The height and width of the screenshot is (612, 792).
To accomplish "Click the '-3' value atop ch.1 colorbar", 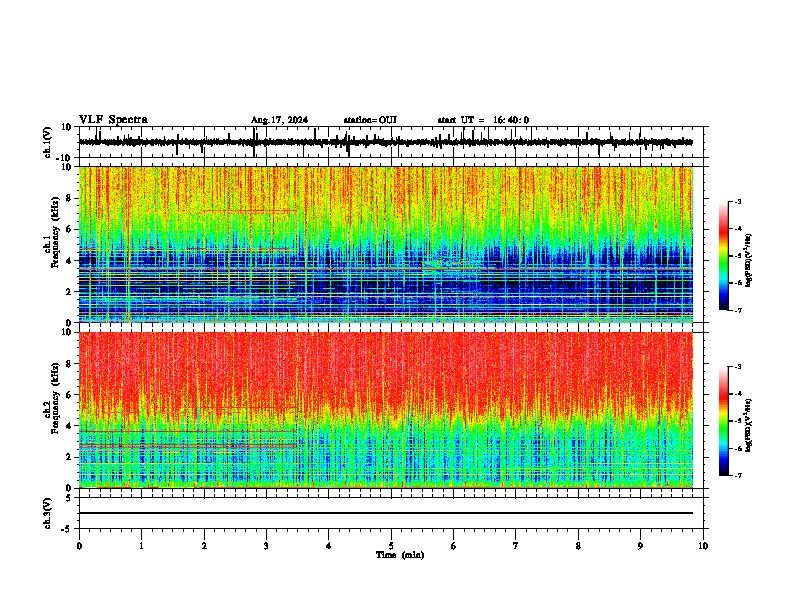I will click(738, 202).
